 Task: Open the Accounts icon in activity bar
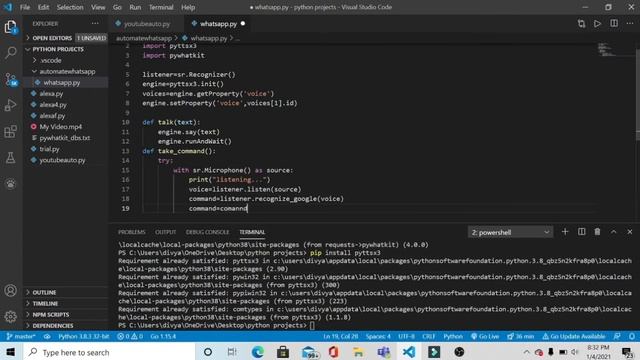11,291
